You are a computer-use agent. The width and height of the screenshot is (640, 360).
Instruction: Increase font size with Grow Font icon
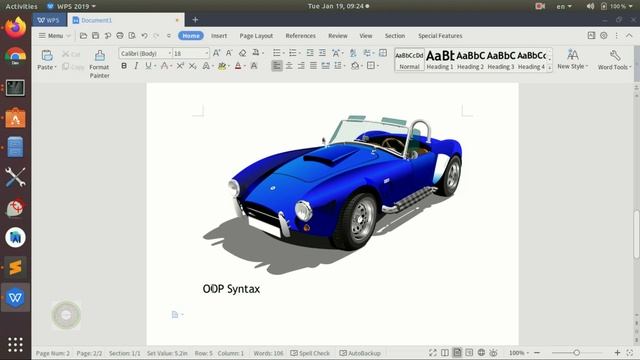point(217,53)
